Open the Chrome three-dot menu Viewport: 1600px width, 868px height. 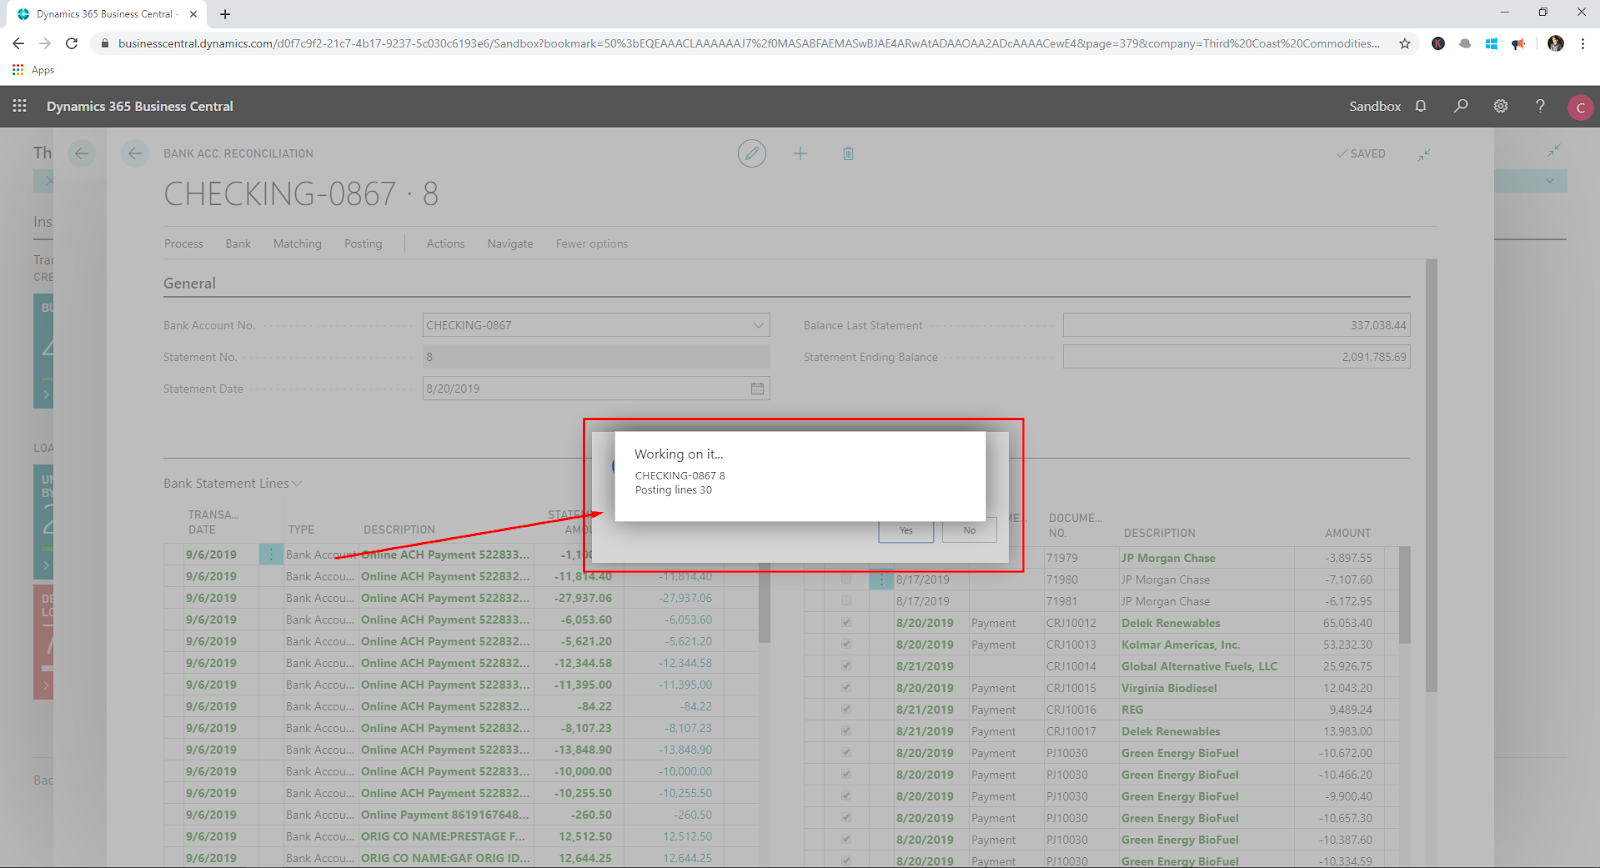(1582, 43)
